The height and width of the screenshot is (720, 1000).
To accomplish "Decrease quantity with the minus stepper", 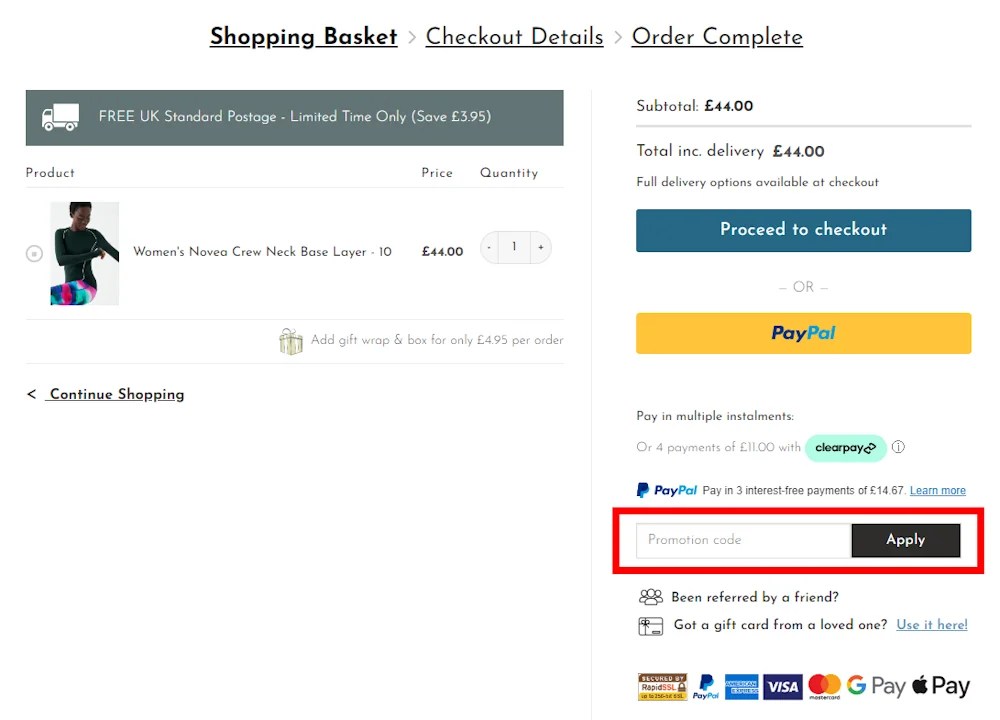I will pyautogui.click(x=489, y=247).
